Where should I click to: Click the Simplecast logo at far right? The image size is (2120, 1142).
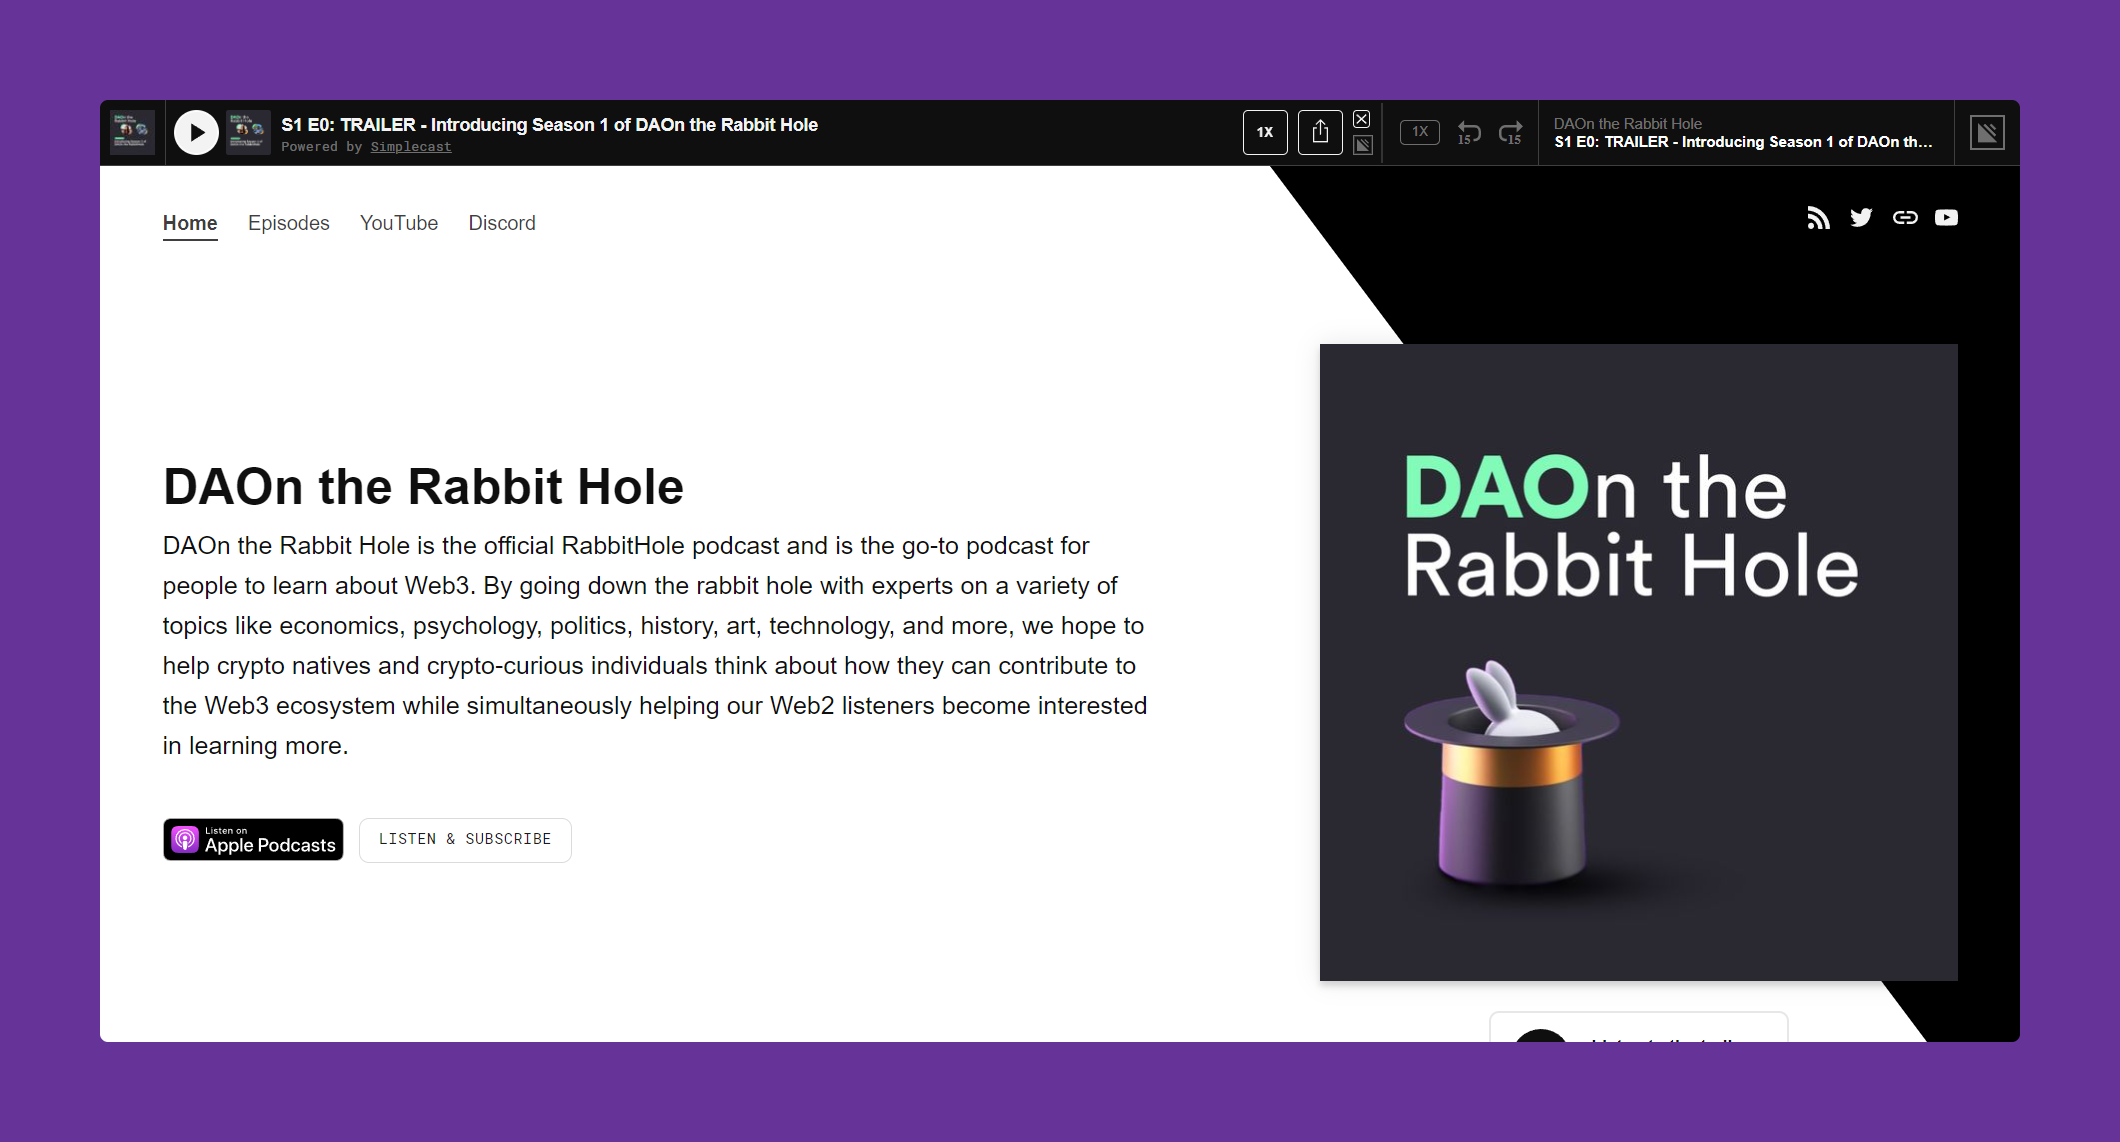click(1987, 132)
